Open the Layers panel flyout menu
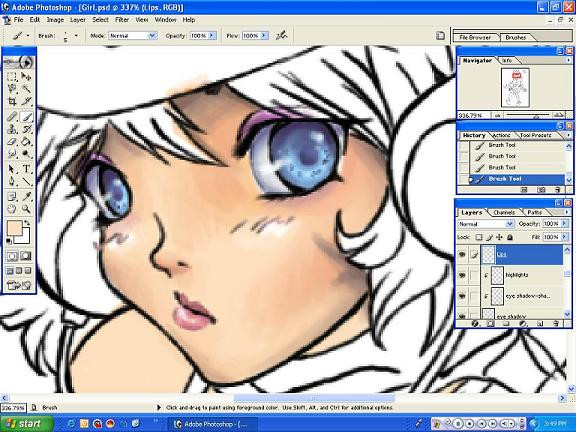The width and height of the screenshot is (576, 432). 568,212
